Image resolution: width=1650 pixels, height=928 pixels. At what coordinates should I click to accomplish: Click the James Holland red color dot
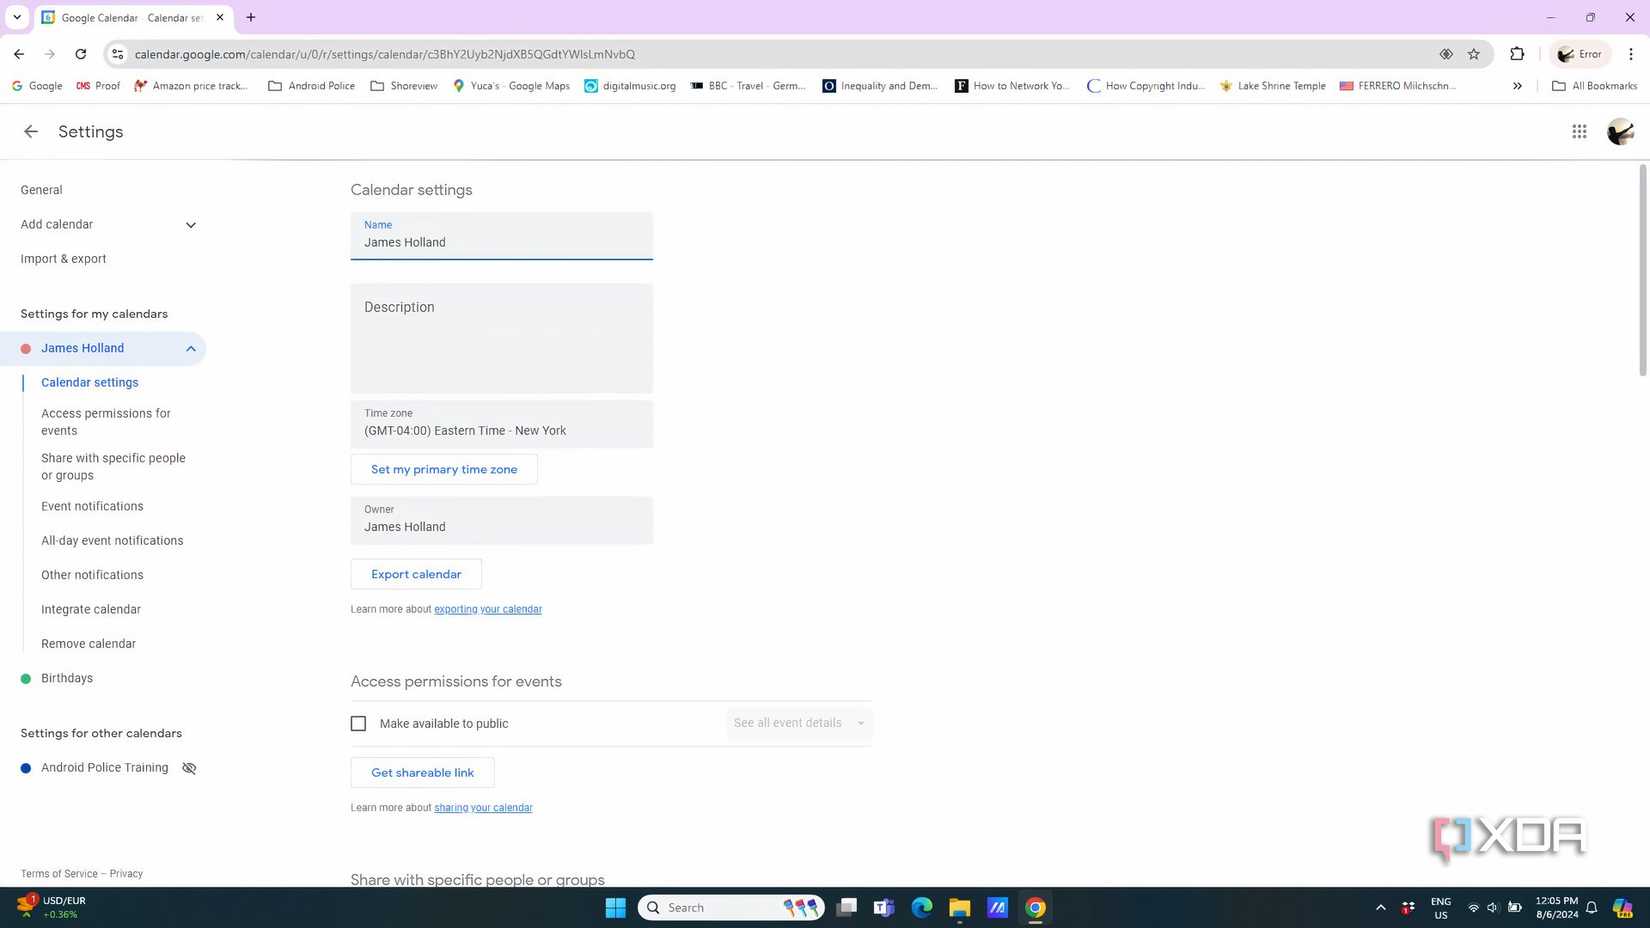coord(26,349)
